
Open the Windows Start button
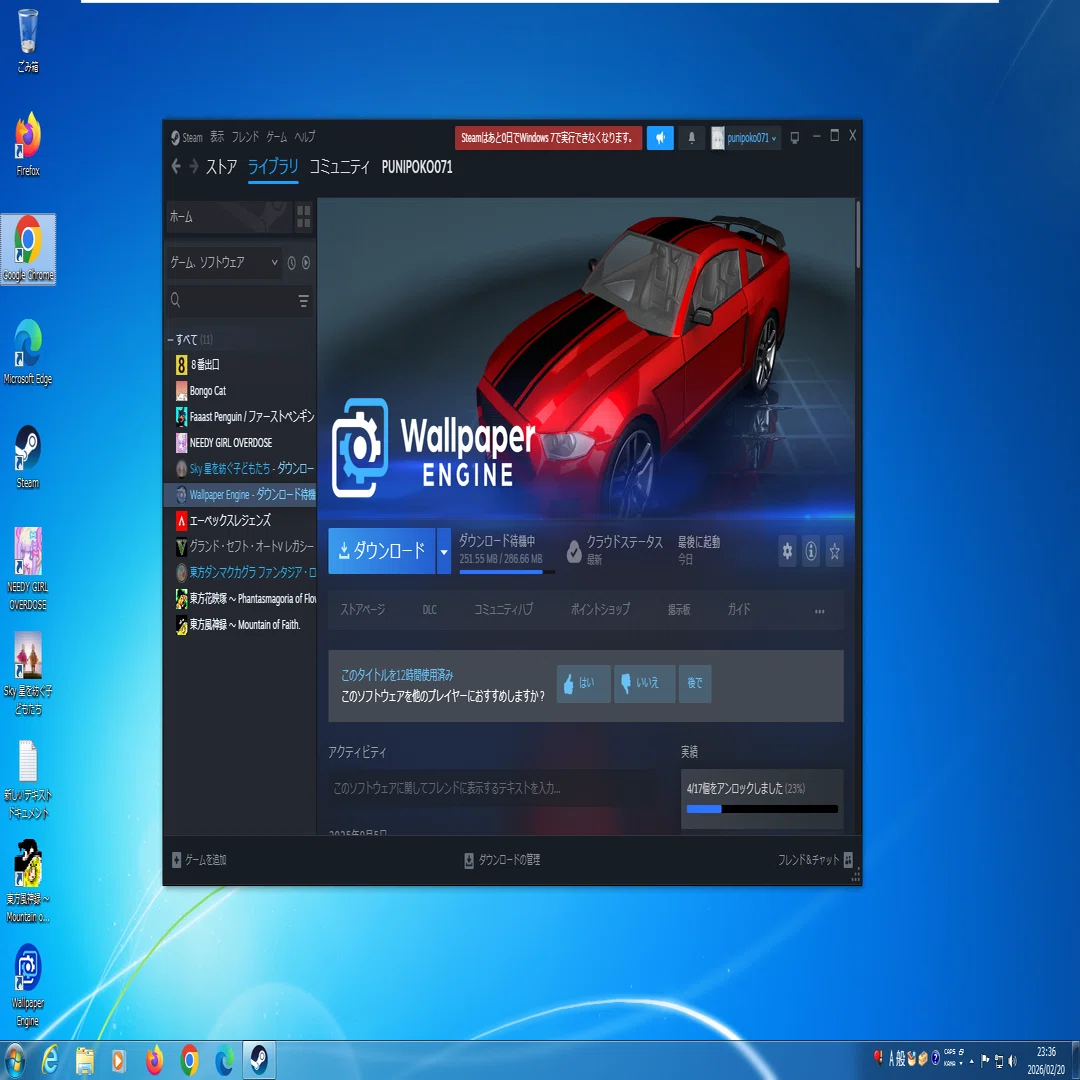point(14,1060)
